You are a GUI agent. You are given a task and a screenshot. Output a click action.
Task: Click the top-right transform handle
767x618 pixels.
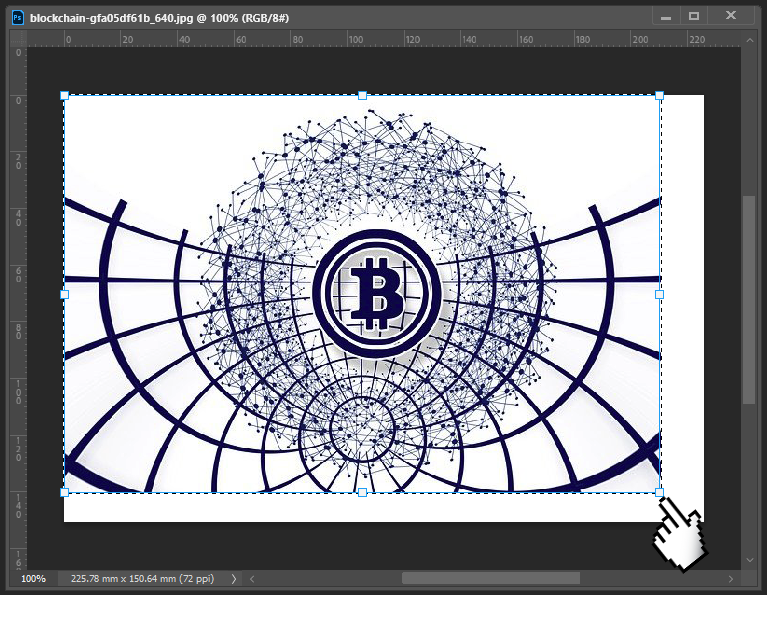click(x=659, y=95)
